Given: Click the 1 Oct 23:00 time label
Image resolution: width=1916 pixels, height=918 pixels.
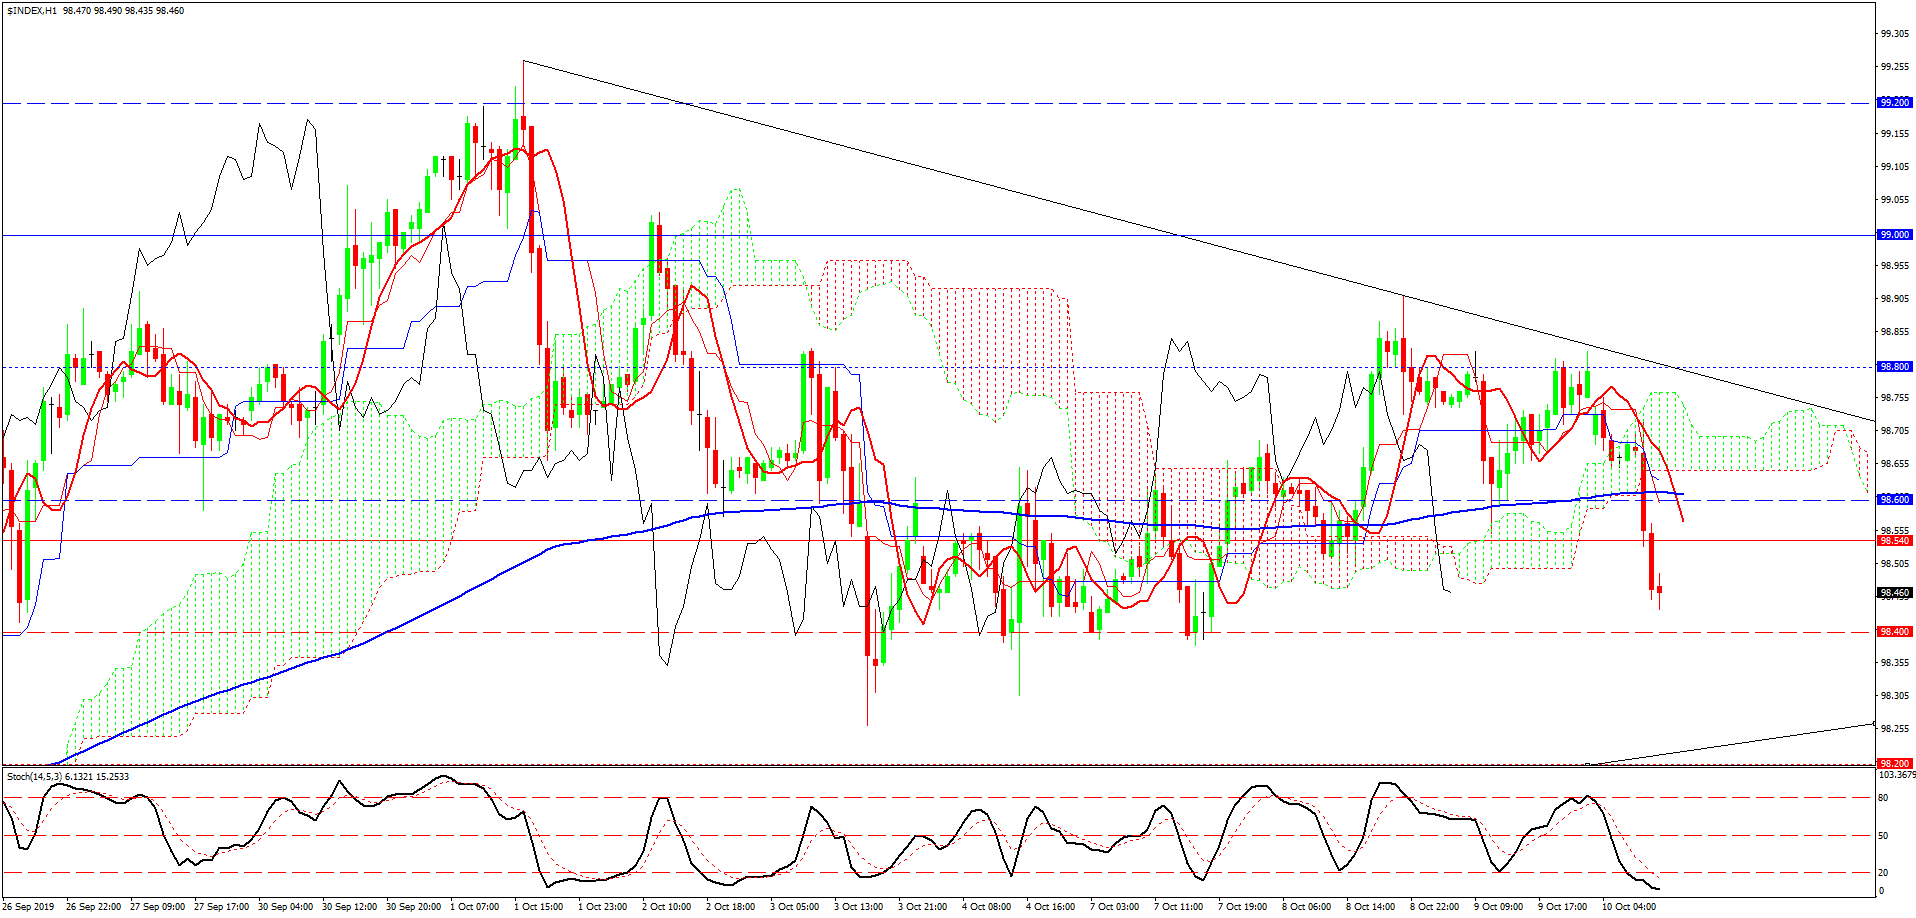Looking at the screenshot, I should pos(603,907).
